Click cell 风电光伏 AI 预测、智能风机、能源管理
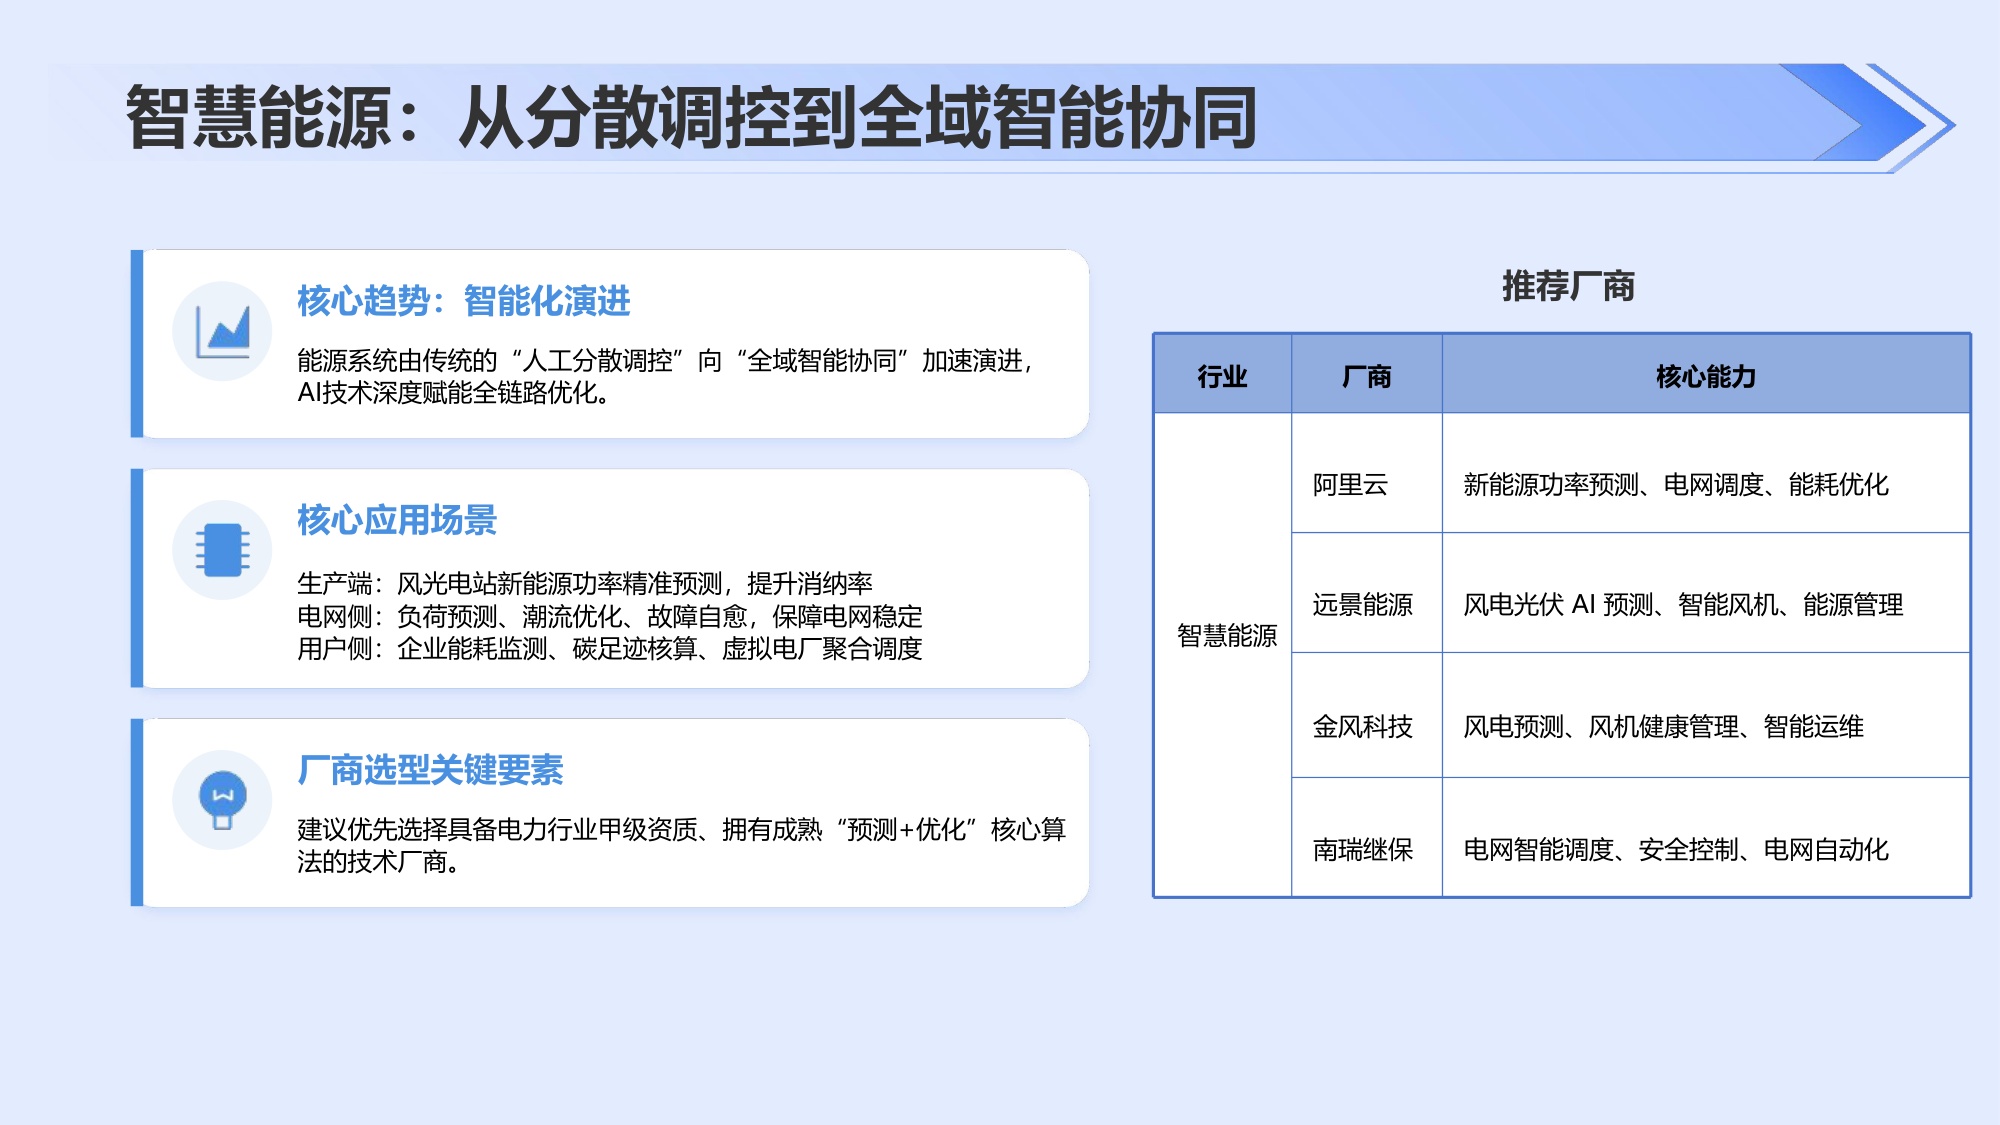Screen dimensions: 2000x1125 [1706, 593]
